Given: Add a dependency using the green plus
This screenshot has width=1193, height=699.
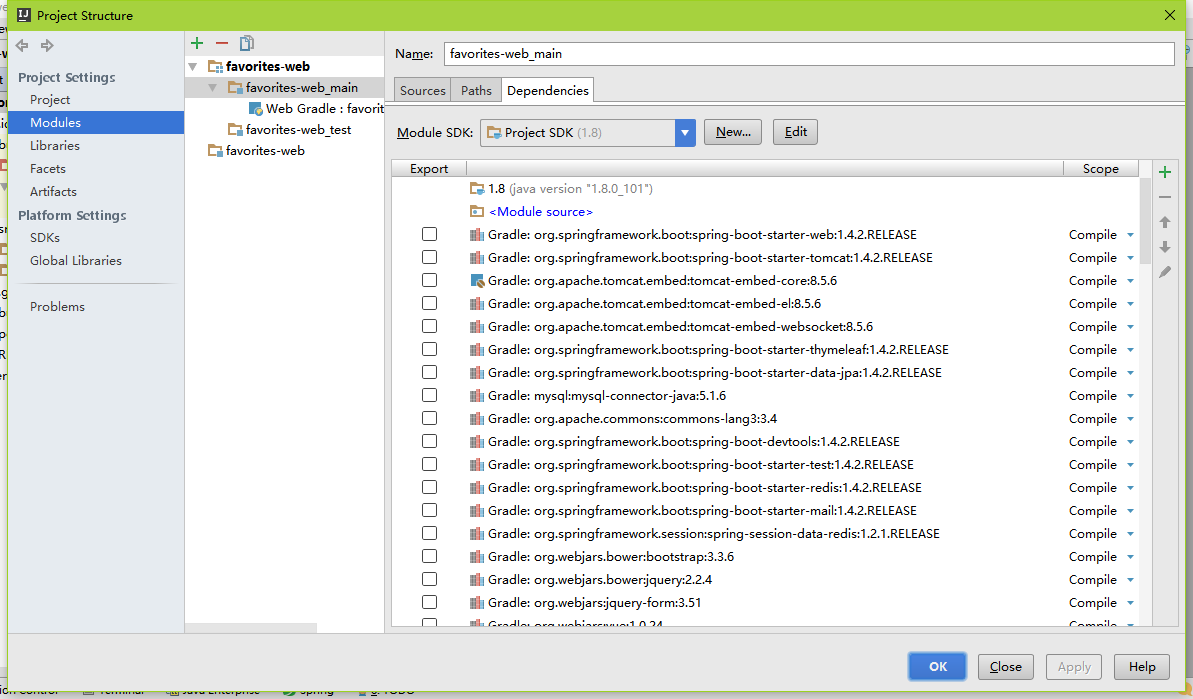Looking at the screenshot, I should coord(1165,172).
